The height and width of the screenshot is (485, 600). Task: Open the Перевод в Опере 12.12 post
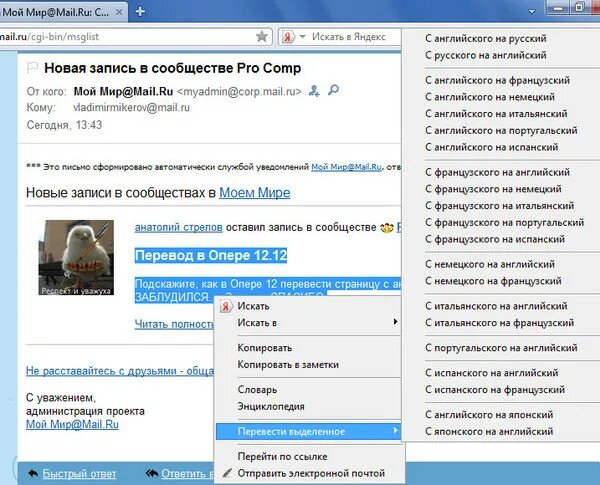click(x=211, y=255)
